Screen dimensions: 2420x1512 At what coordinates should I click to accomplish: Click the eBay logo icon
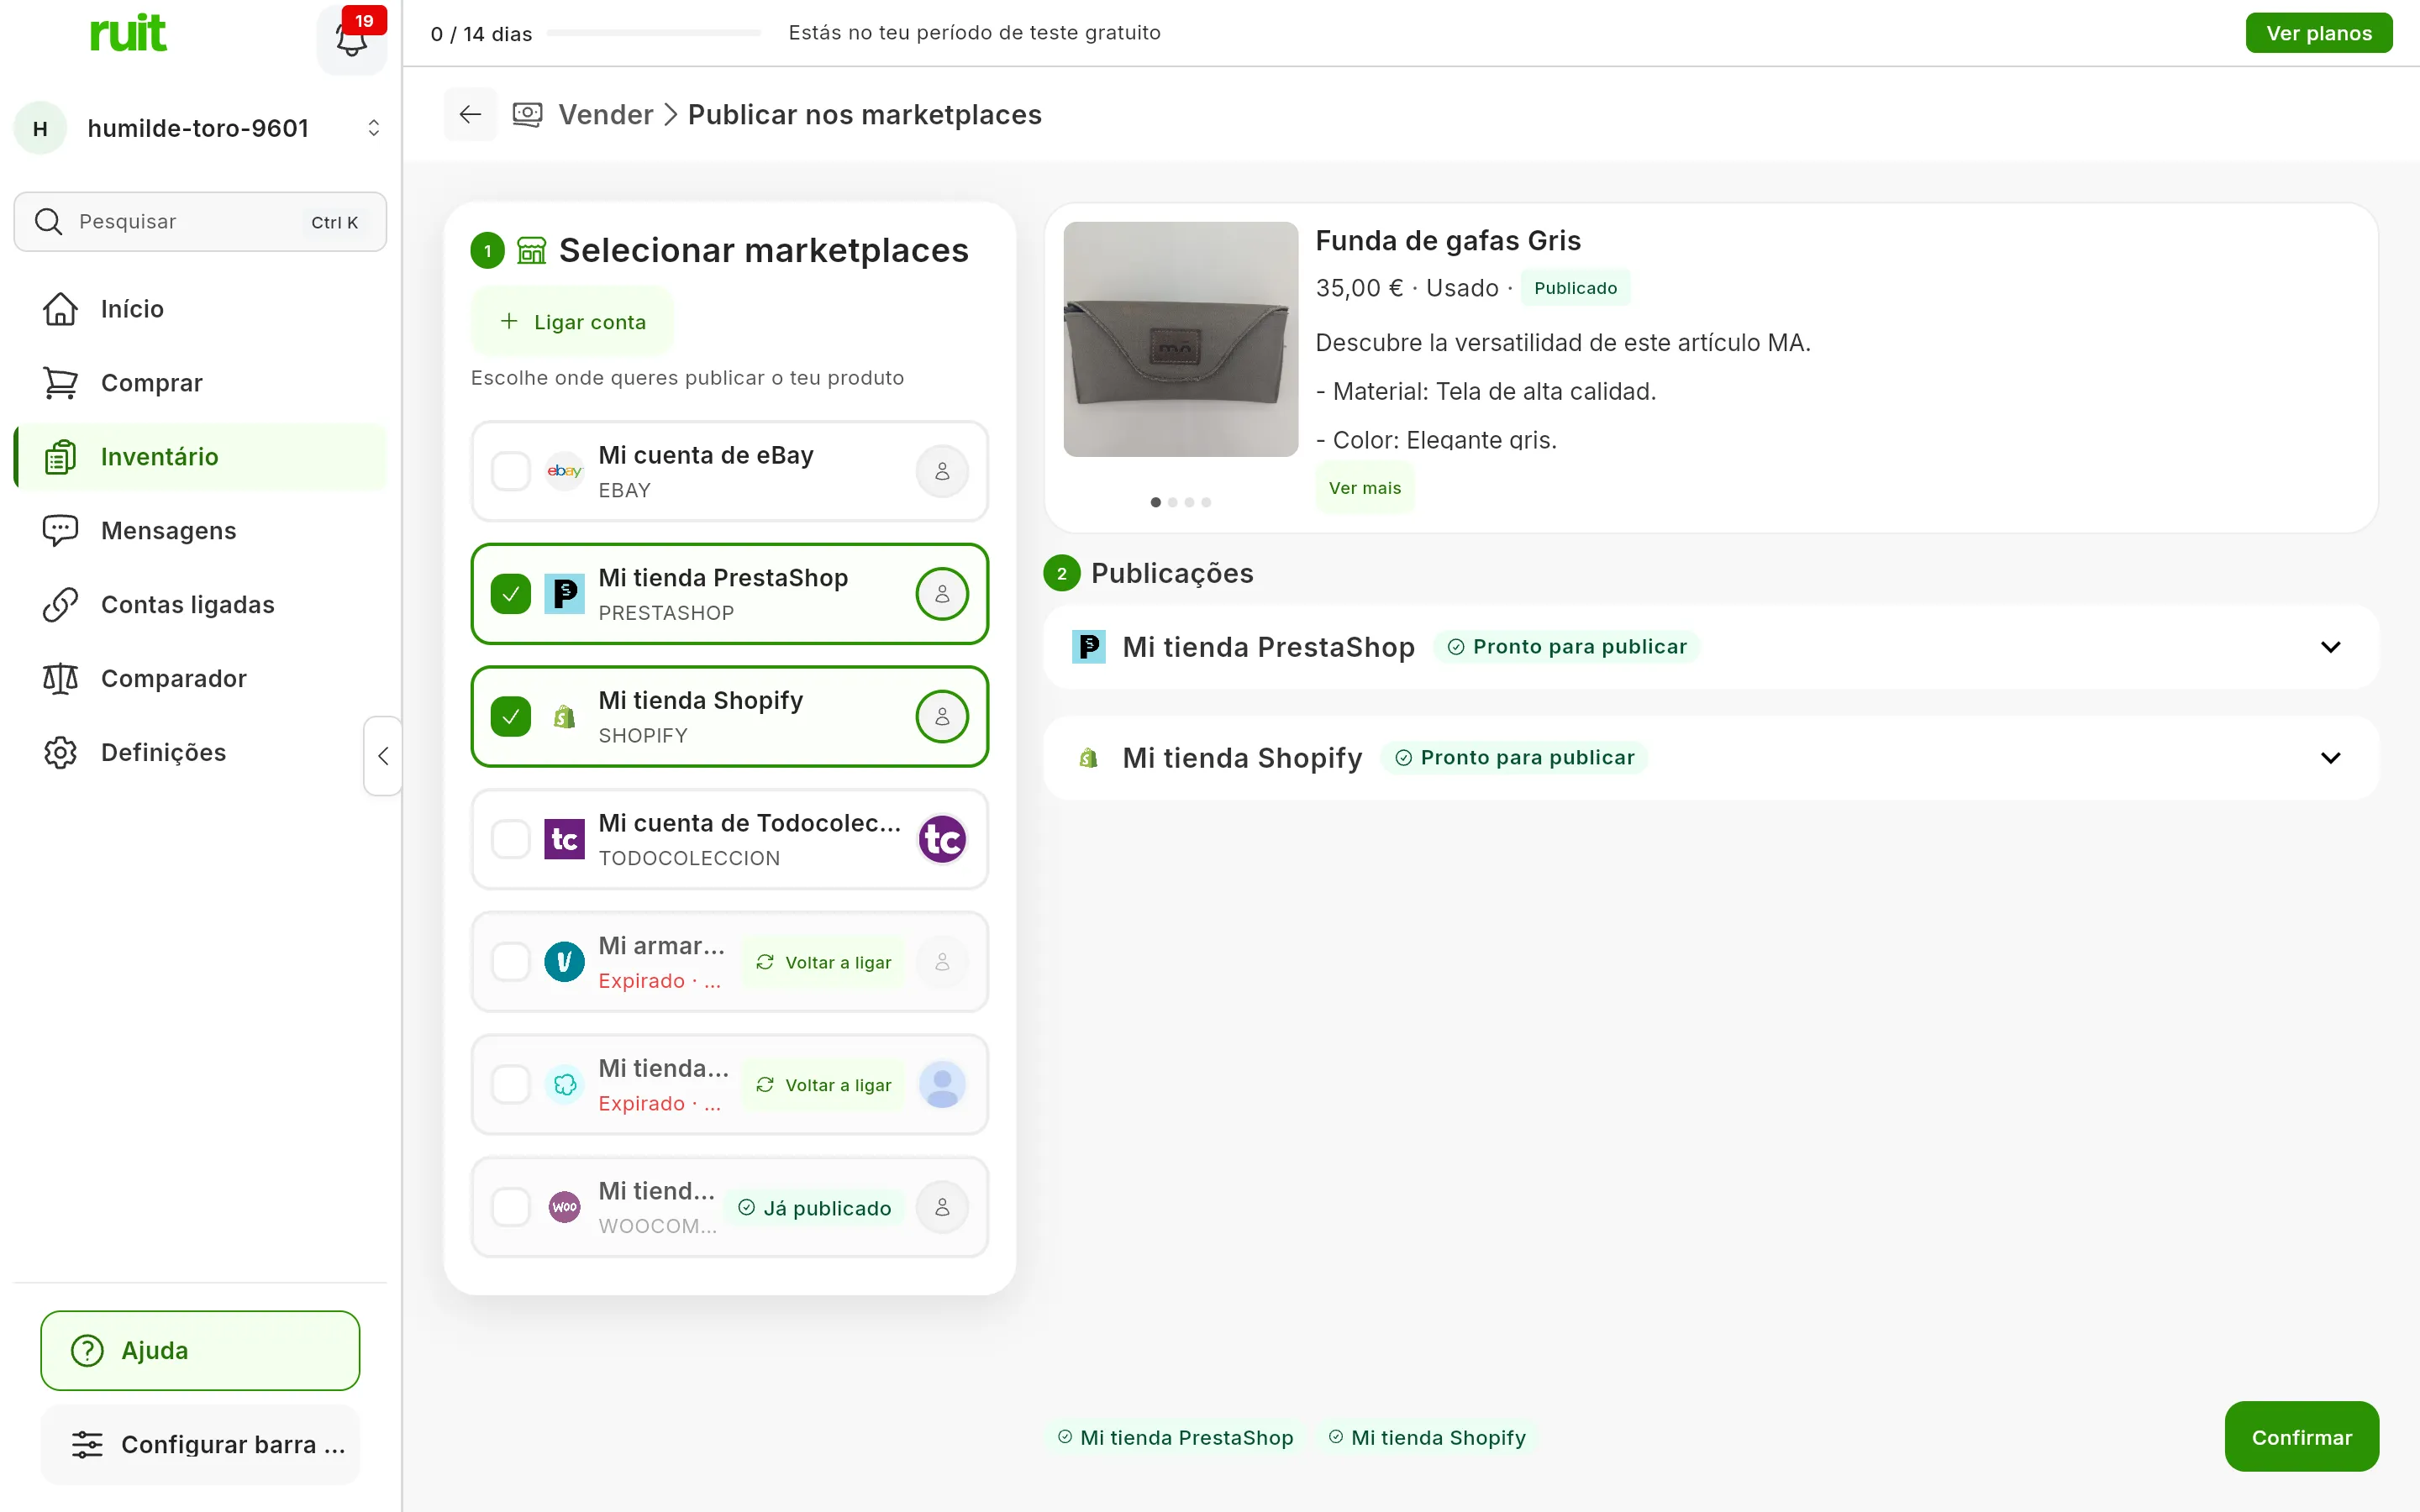pyautogui.click(x=564, y=471)
